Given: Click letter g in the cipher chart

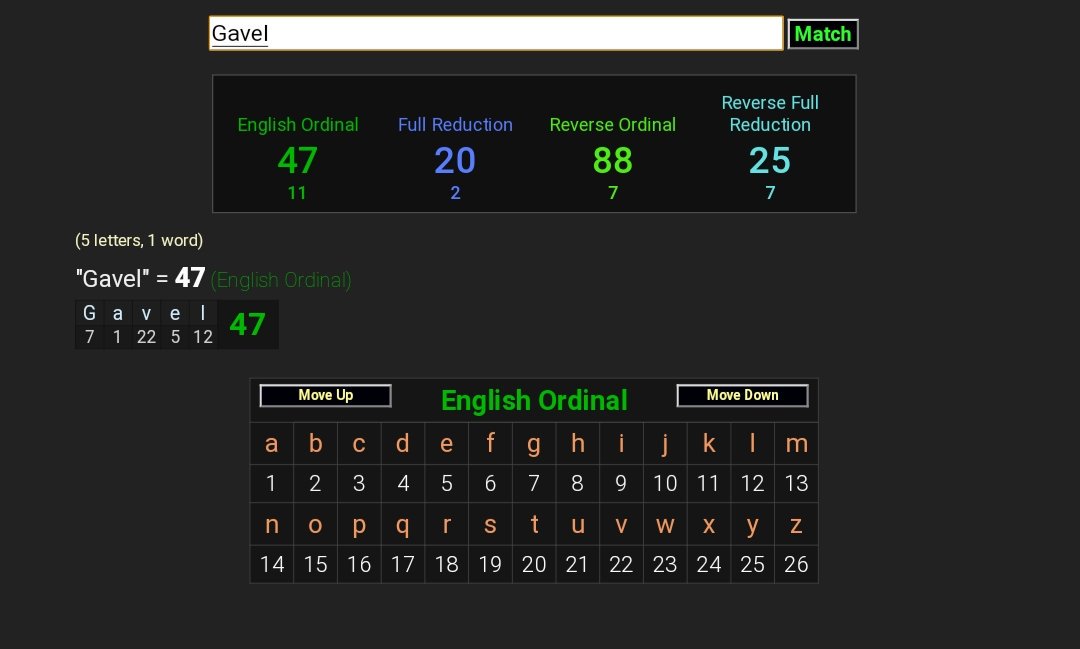Looking at the screenshot, I should pos(534,444).
